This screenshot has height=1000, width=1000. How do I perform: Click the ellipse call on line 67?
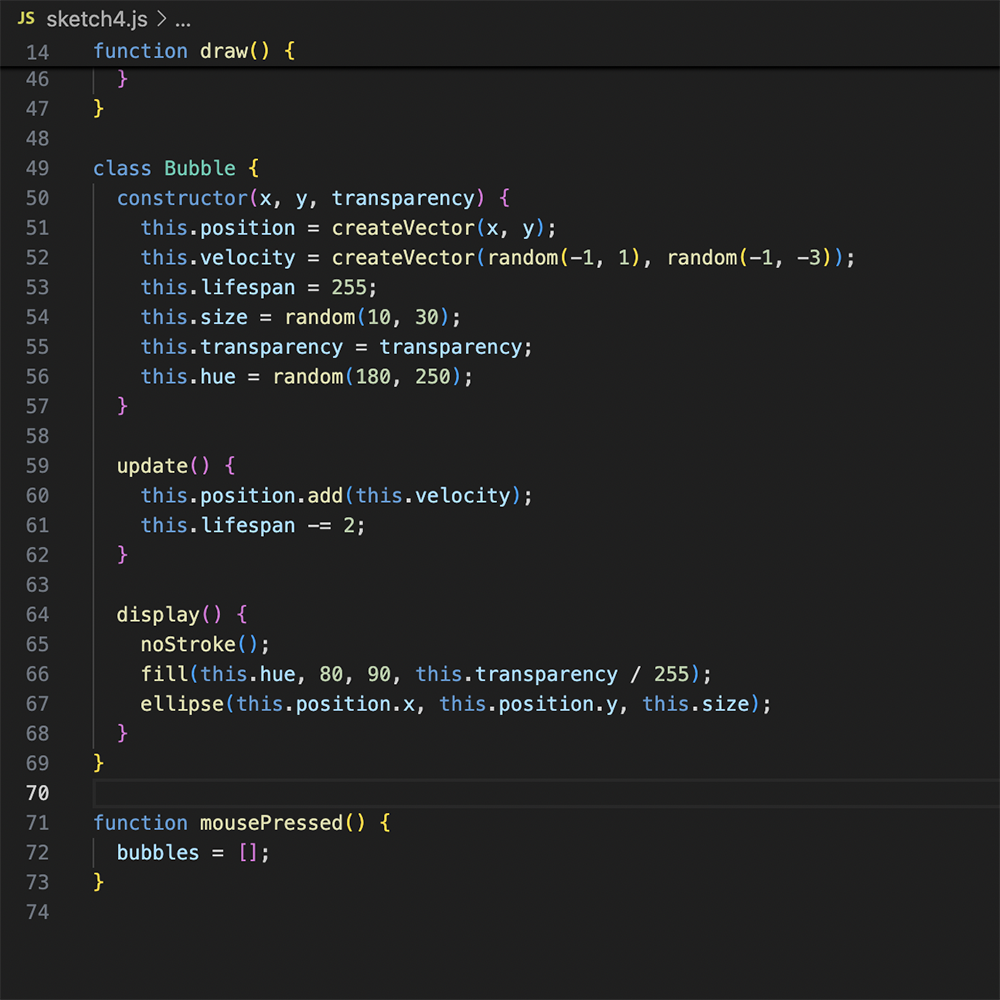181,703
